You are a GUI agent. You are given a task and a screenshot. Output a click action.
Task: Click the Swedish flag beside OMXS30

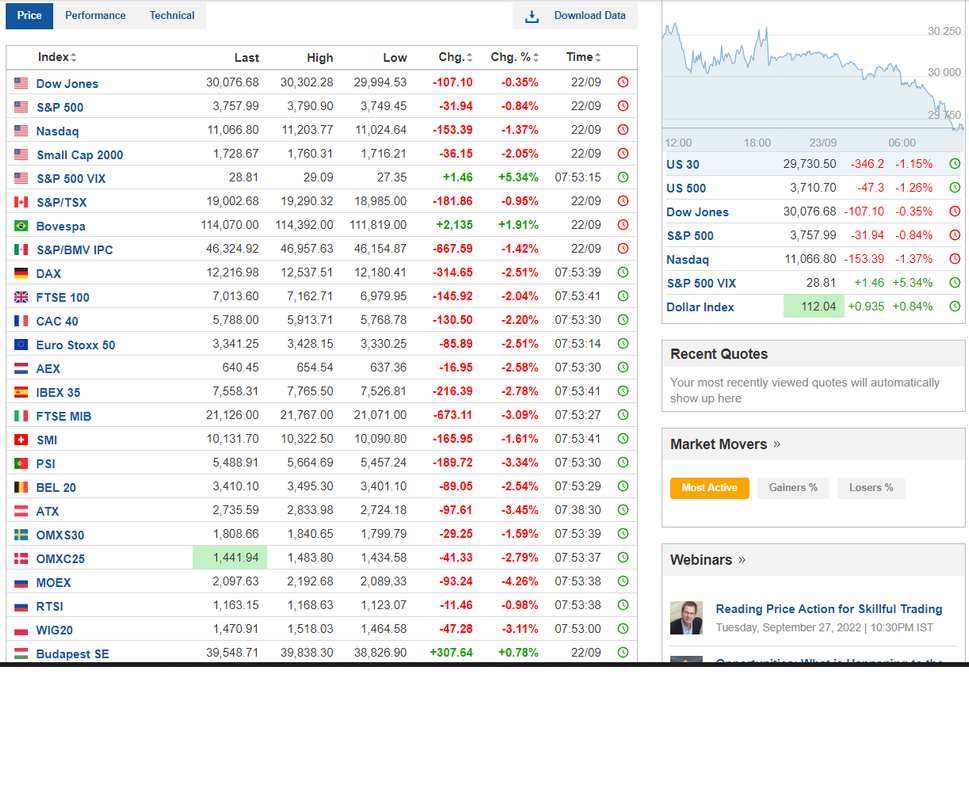21,534
